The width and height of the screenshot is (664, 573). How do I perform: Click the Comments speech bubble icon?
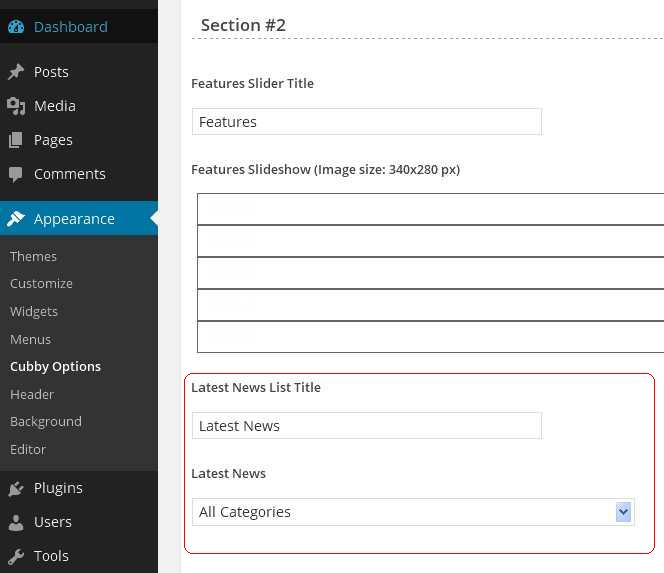click(x=16, y=174)
